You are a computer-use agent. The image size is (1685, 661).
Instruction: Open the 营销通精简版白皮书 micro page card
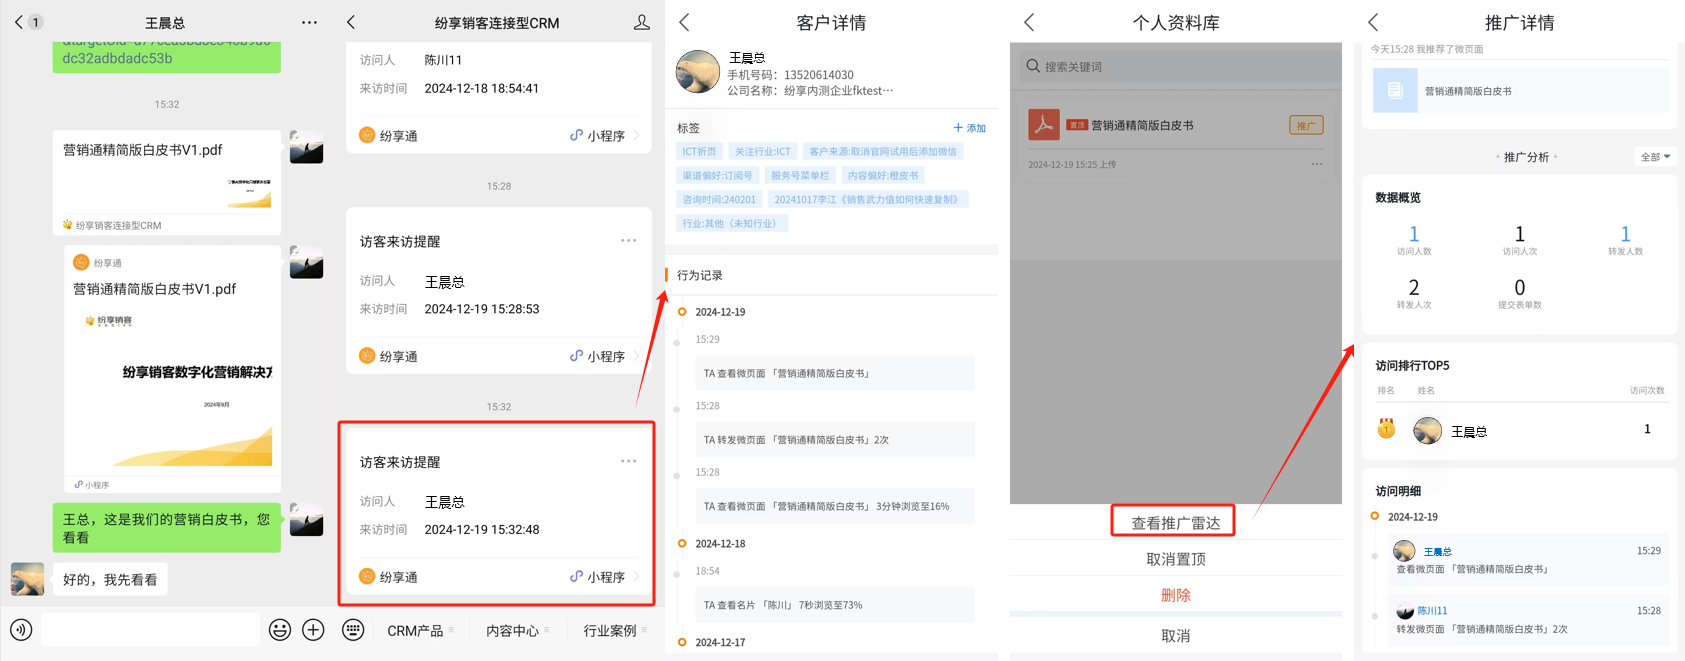[x=1520, y=90]
